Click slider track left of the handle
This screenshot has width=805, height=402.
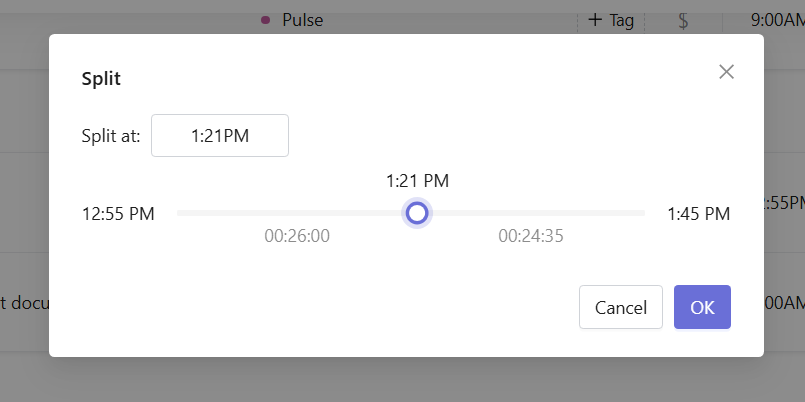[x=289, y=213]
